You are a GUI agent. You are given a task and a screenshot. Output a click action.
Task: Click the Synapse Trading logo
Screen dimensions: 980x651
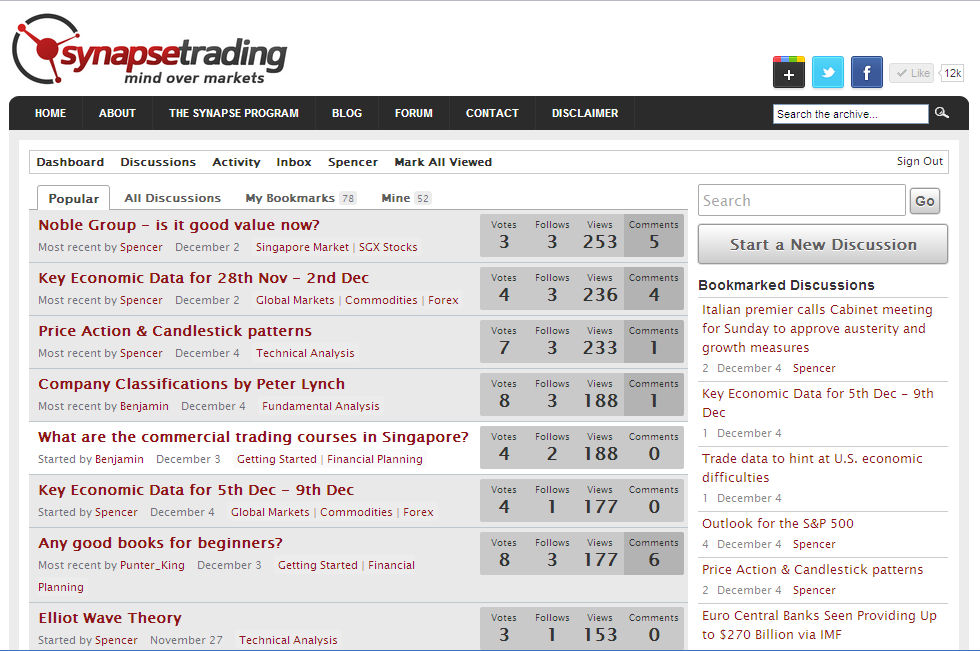[150, 52]
